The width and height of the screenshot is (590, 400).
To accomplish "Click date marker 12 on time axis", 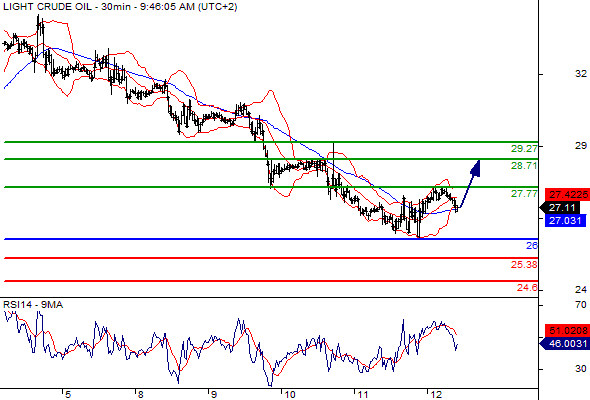I will click(x=436, y=394).
